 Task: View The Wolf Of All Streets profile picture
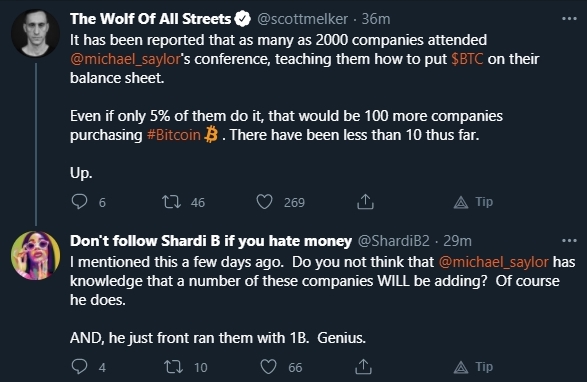coord(36,33)
